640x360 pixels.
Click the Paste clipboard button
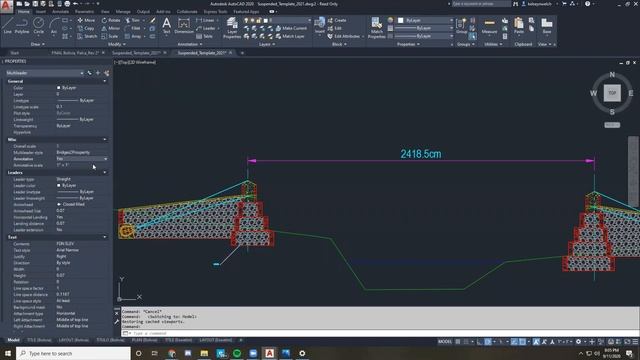(519, 26)
